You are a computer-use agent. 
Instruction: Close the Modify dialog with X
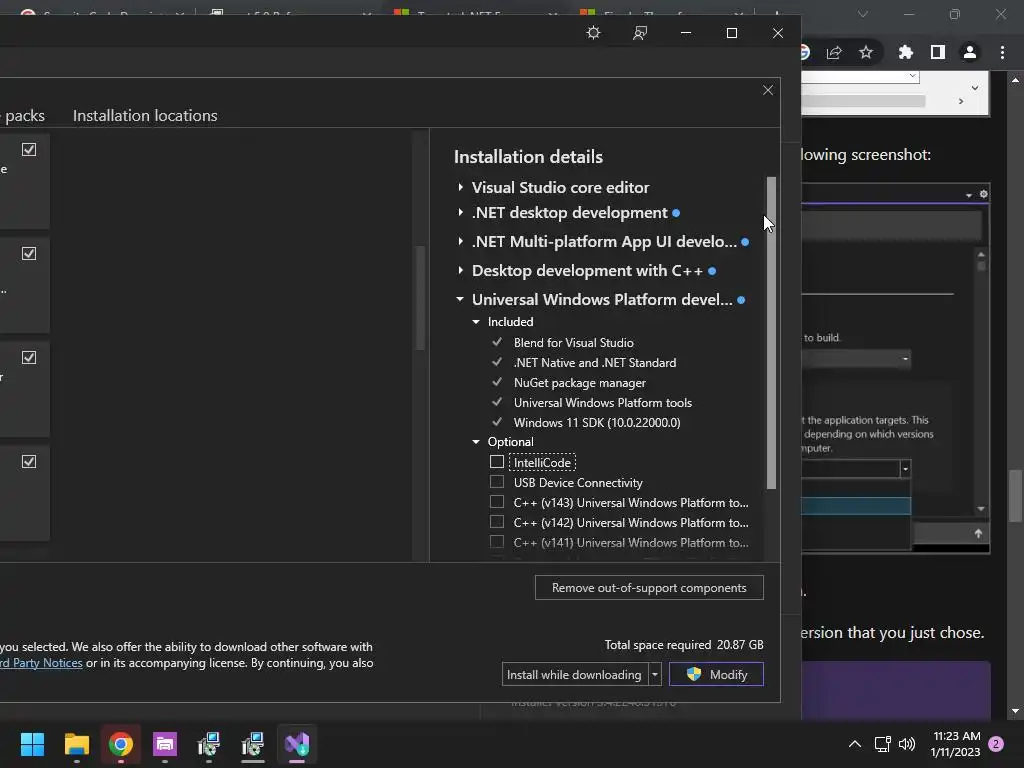point(768,90)
